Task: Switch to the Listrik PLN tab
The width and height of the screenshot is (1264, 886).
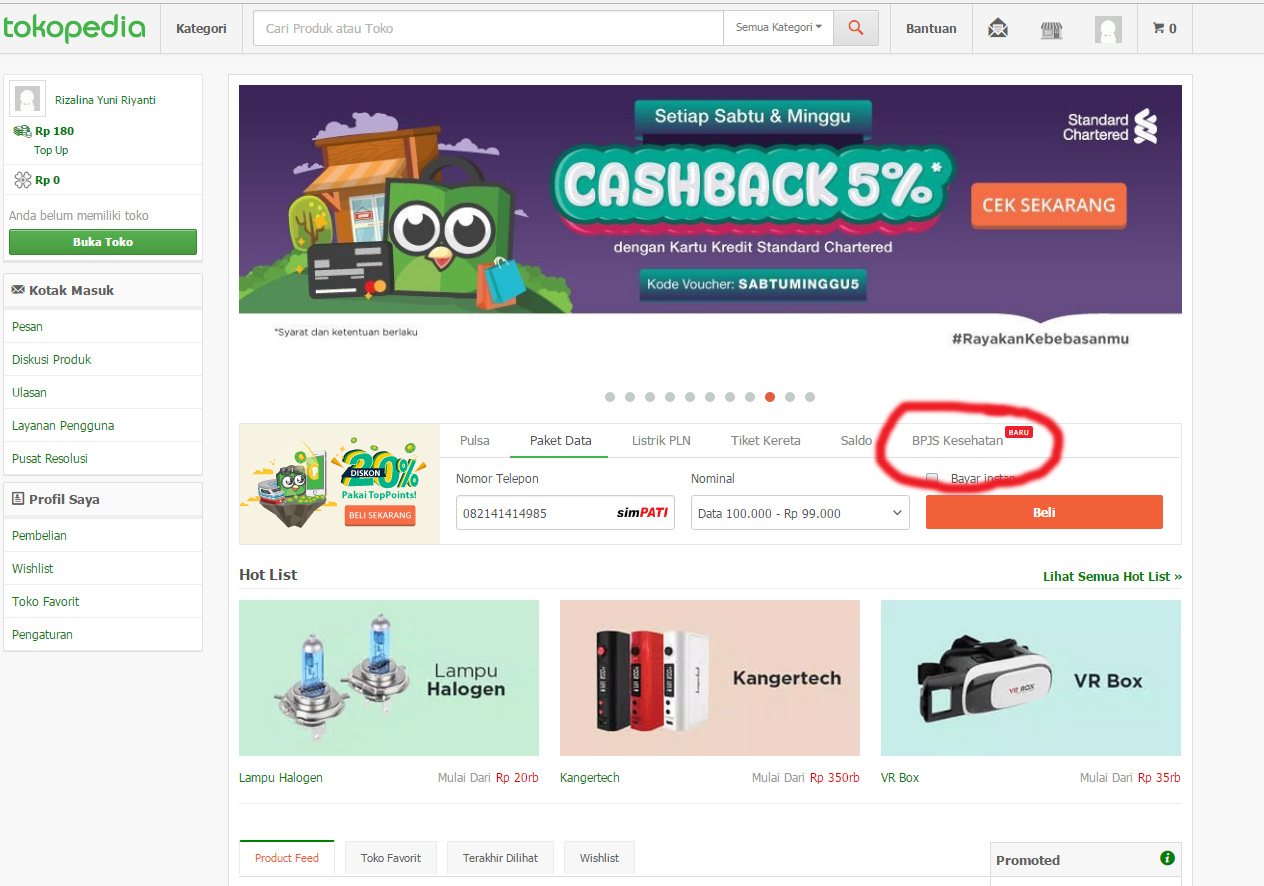Action: point(661,440)
